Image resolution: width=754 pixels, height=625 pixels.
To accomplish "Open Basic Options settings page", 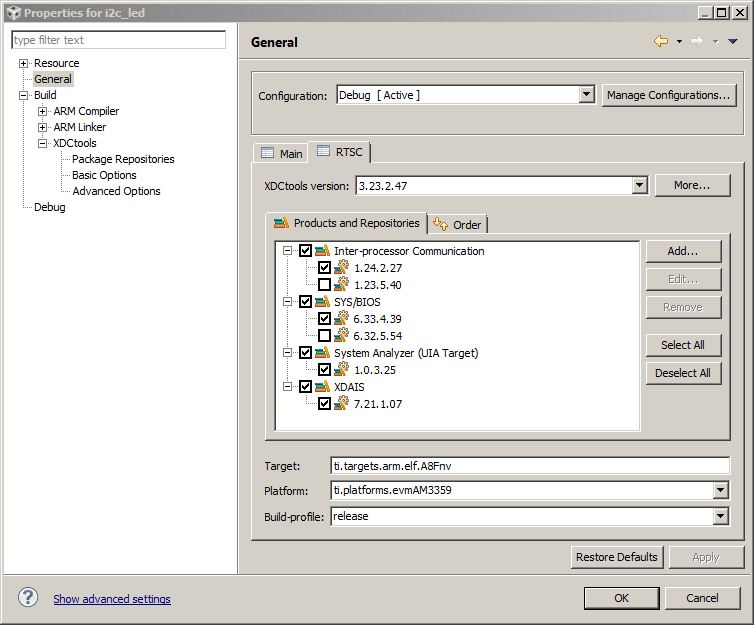I will pyautogui.click(x=104, y=175).
